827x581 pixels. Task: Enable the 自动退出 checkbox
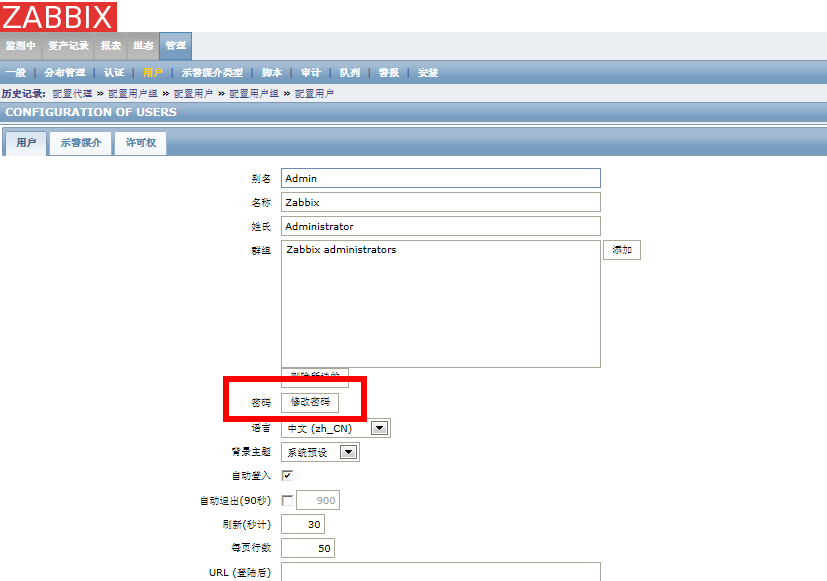pyautogui.click(x=287, y=500)
